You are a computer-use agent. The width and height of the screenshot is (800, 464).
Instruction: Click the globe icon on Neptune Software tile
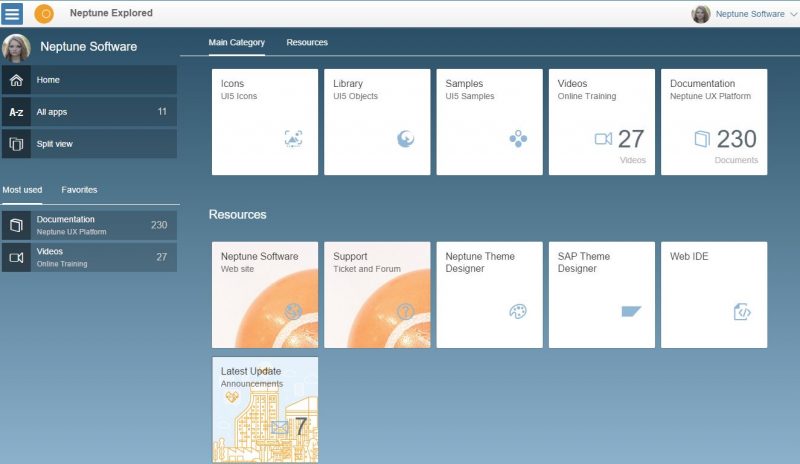(x=293, y=311)
